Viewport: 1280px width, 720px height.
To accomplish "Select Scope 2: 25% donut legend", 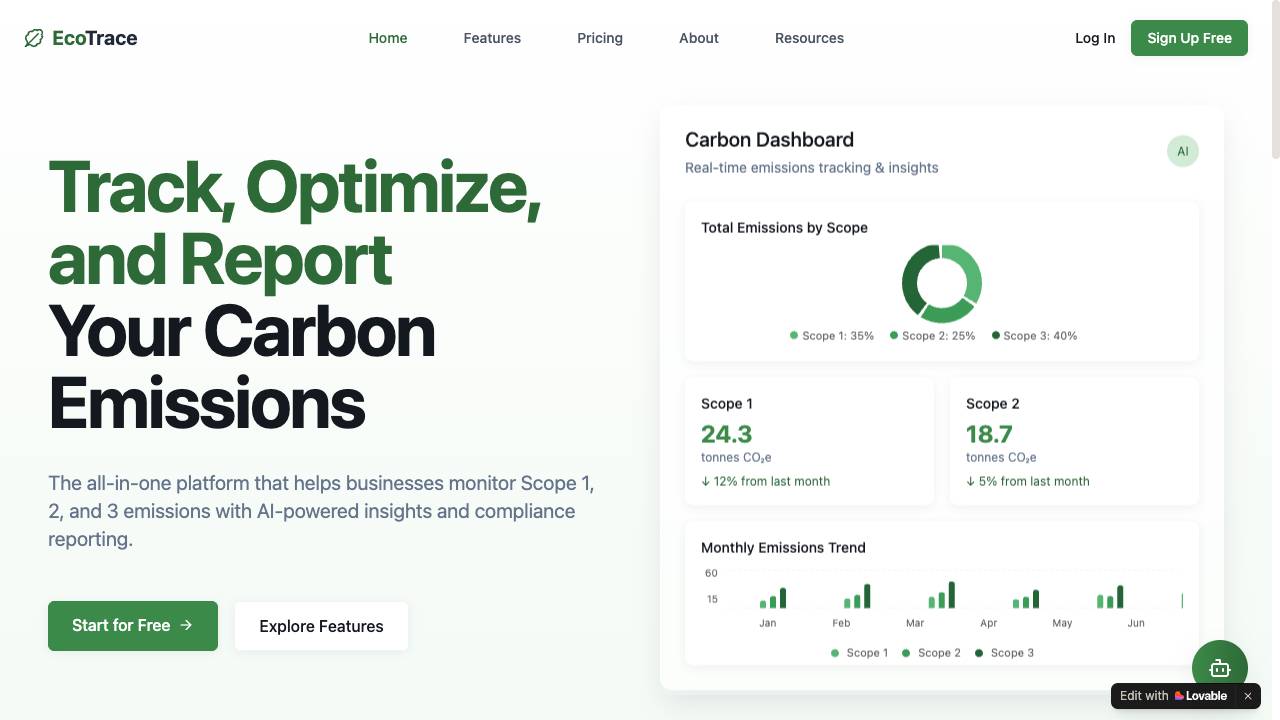I will coord(932,336).
